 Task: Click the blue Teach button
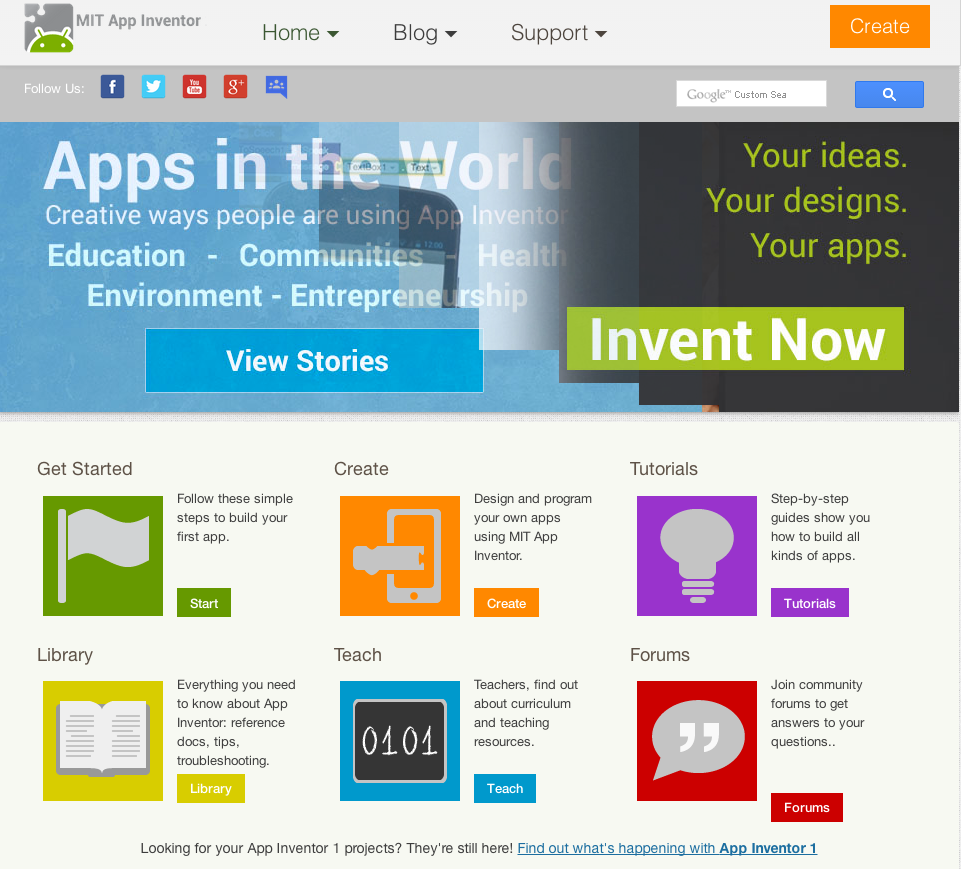click(x=505, y=788)
